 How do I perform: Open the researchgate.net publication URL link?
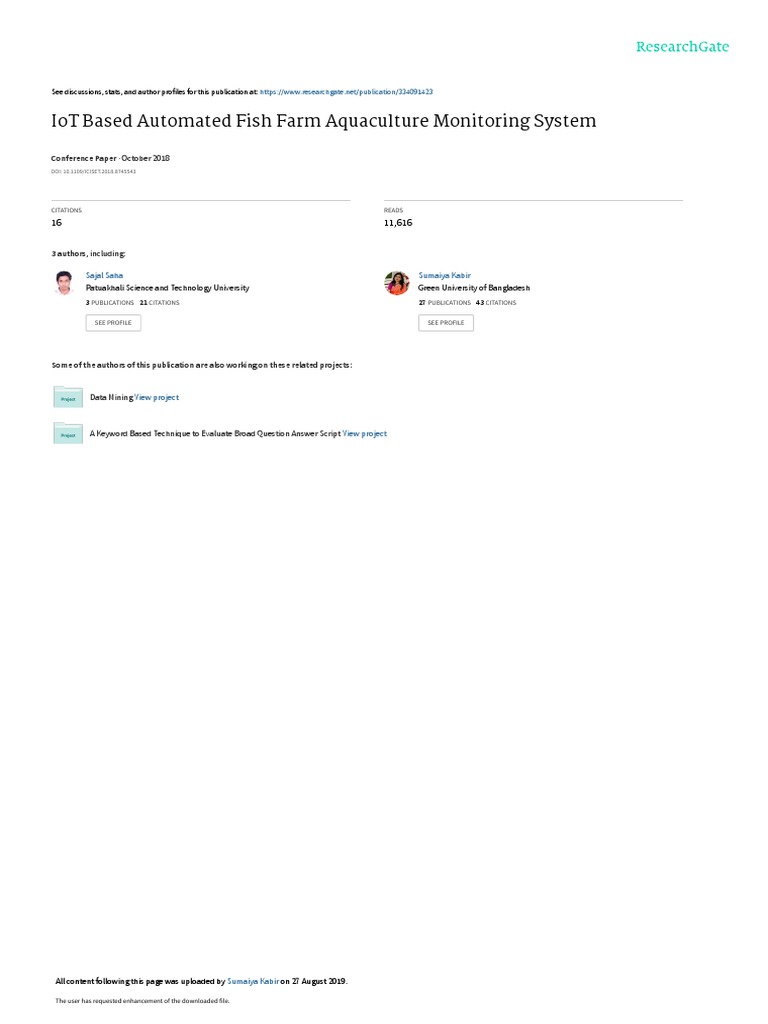click(x=346, y=92)
